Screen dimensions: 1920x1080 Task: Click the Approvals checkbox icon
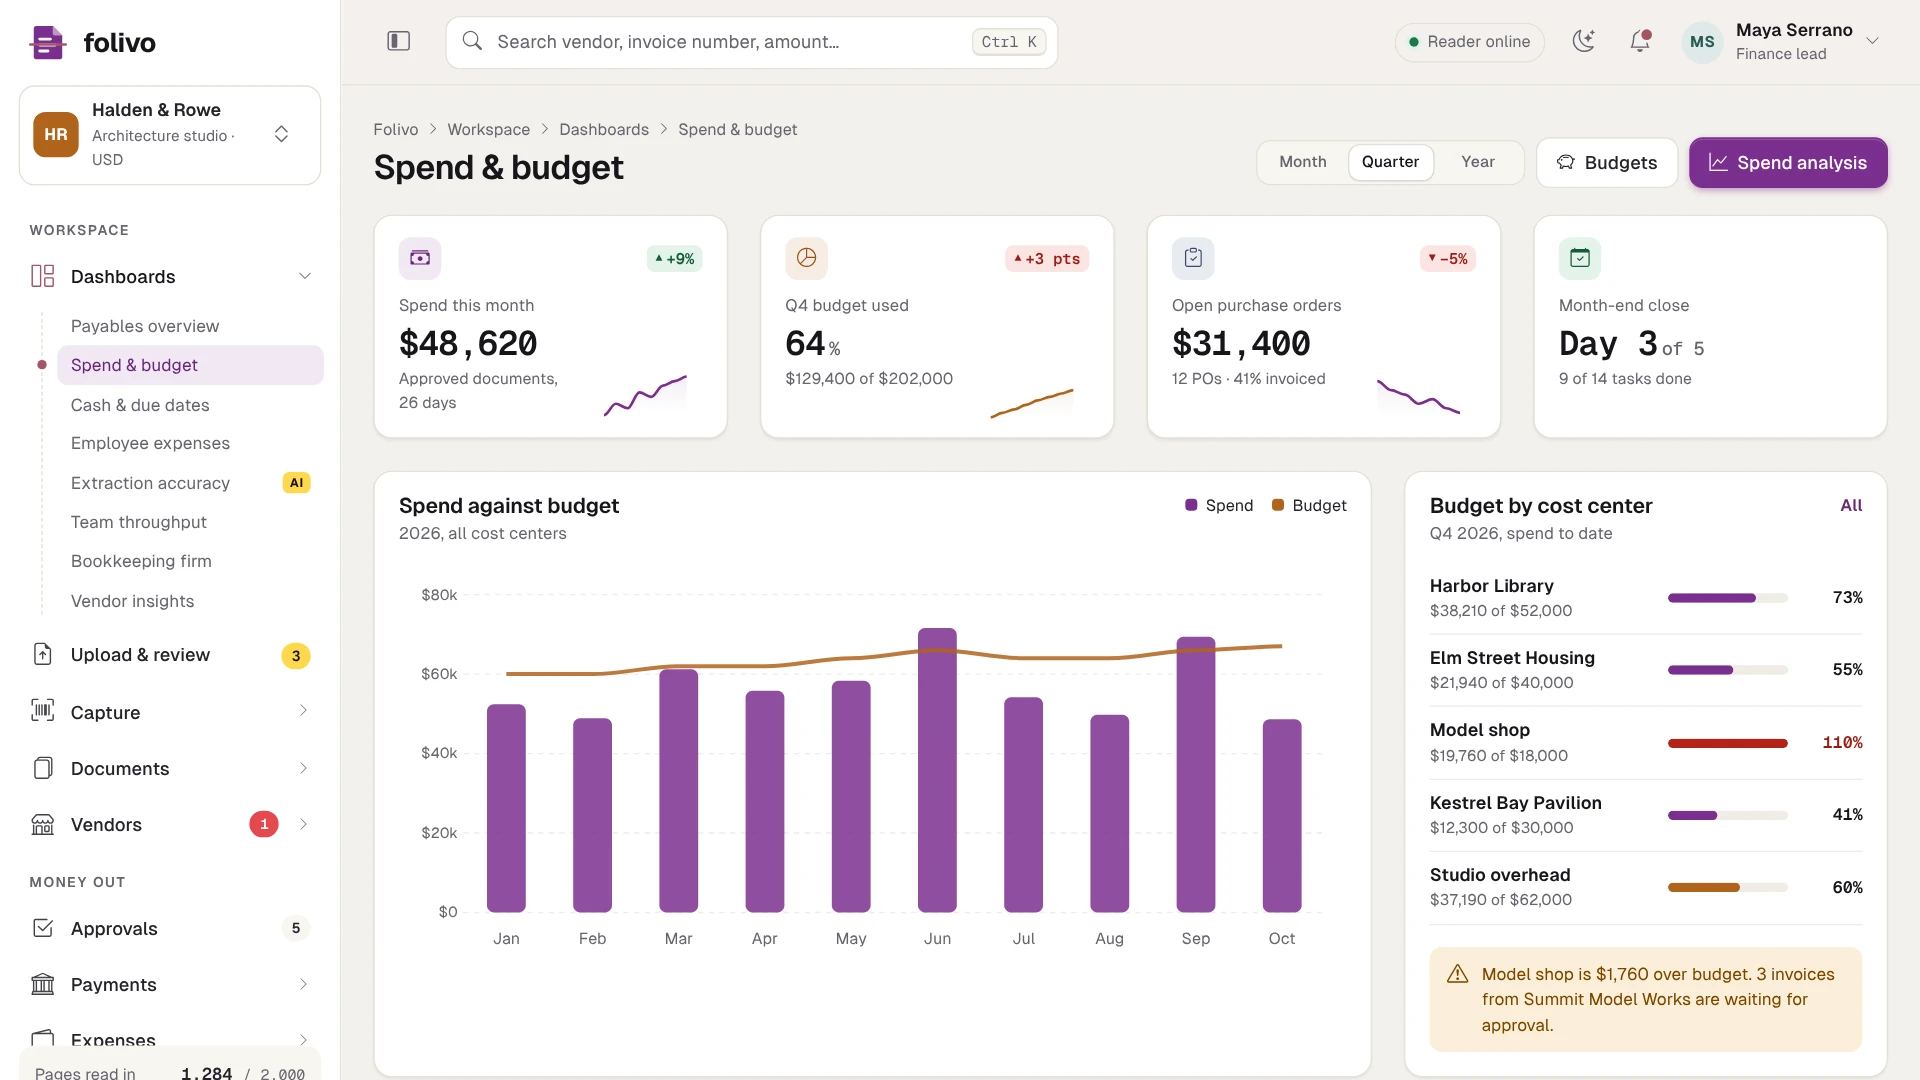[x=42, y=928]
